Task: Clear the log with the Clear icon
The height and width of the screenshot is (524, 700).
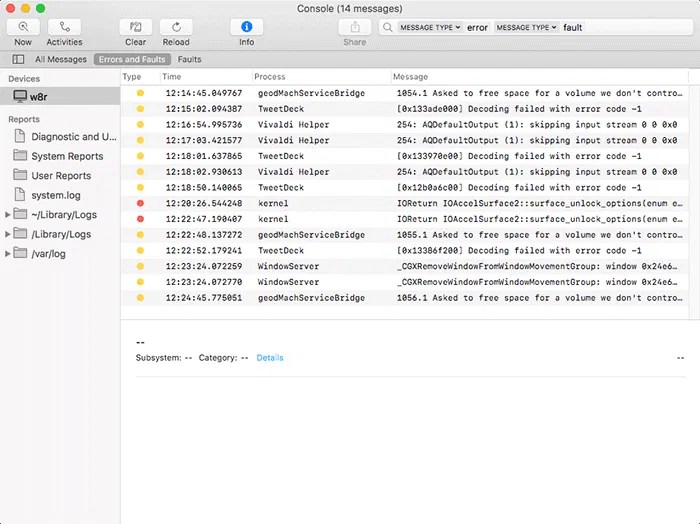Action: coord(135,27)
